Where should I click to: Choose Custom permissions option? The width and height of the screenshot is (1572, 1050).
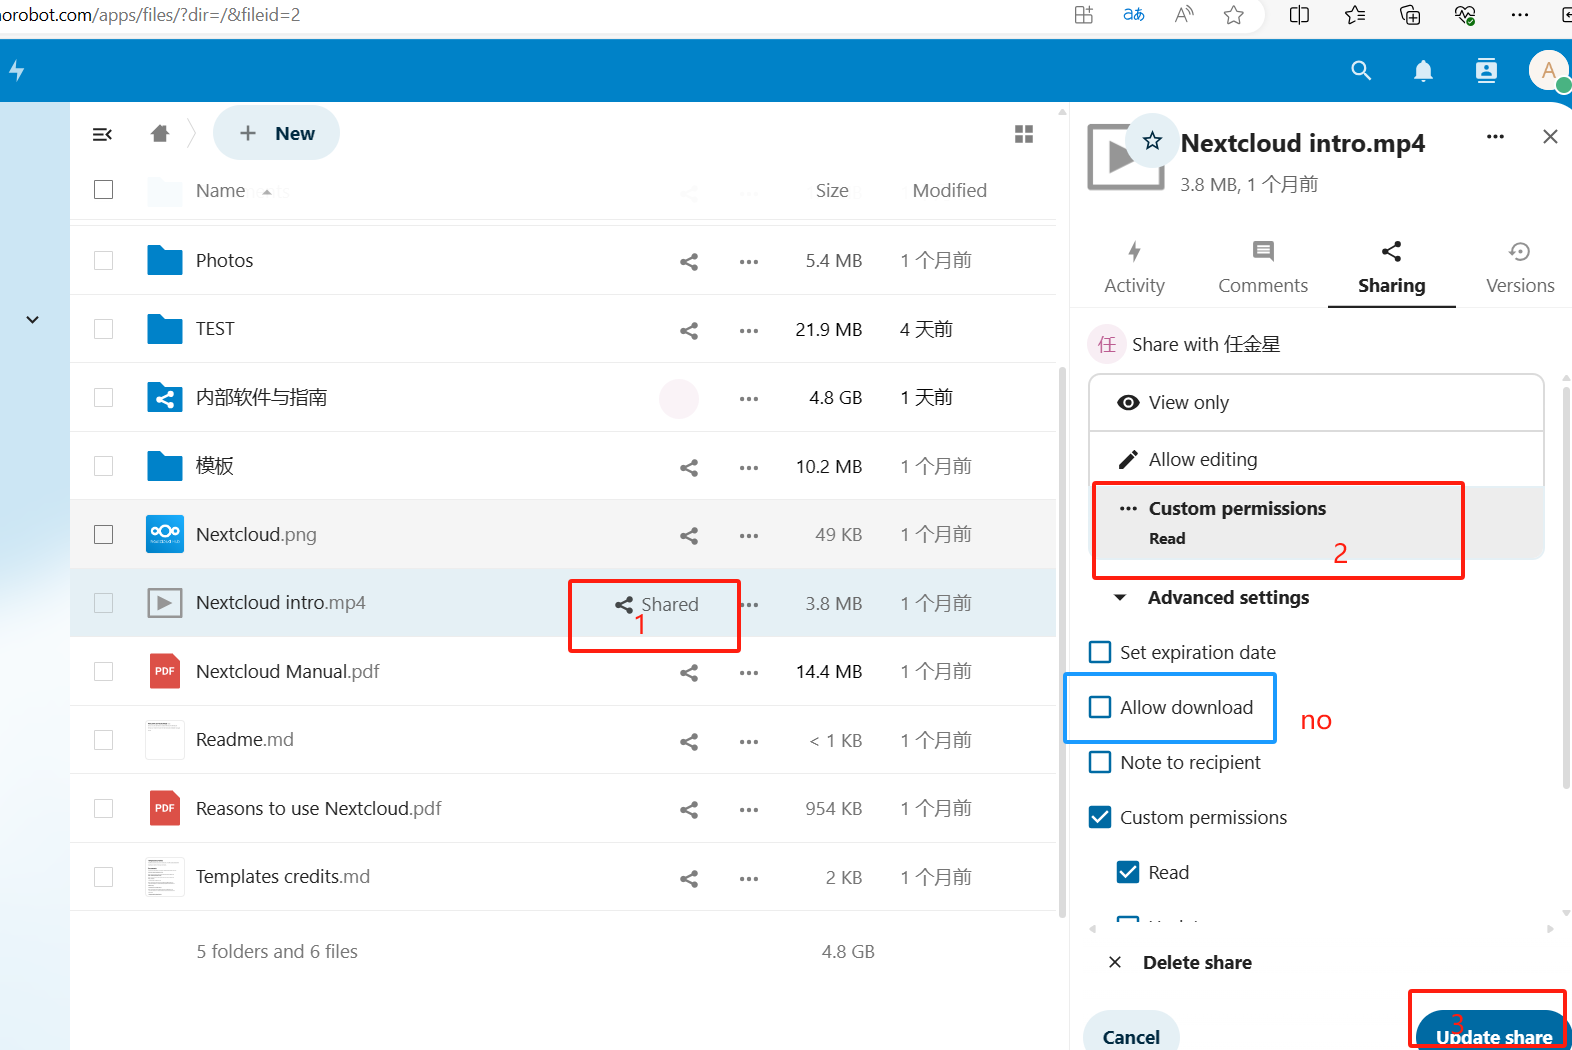point(1316,522)
